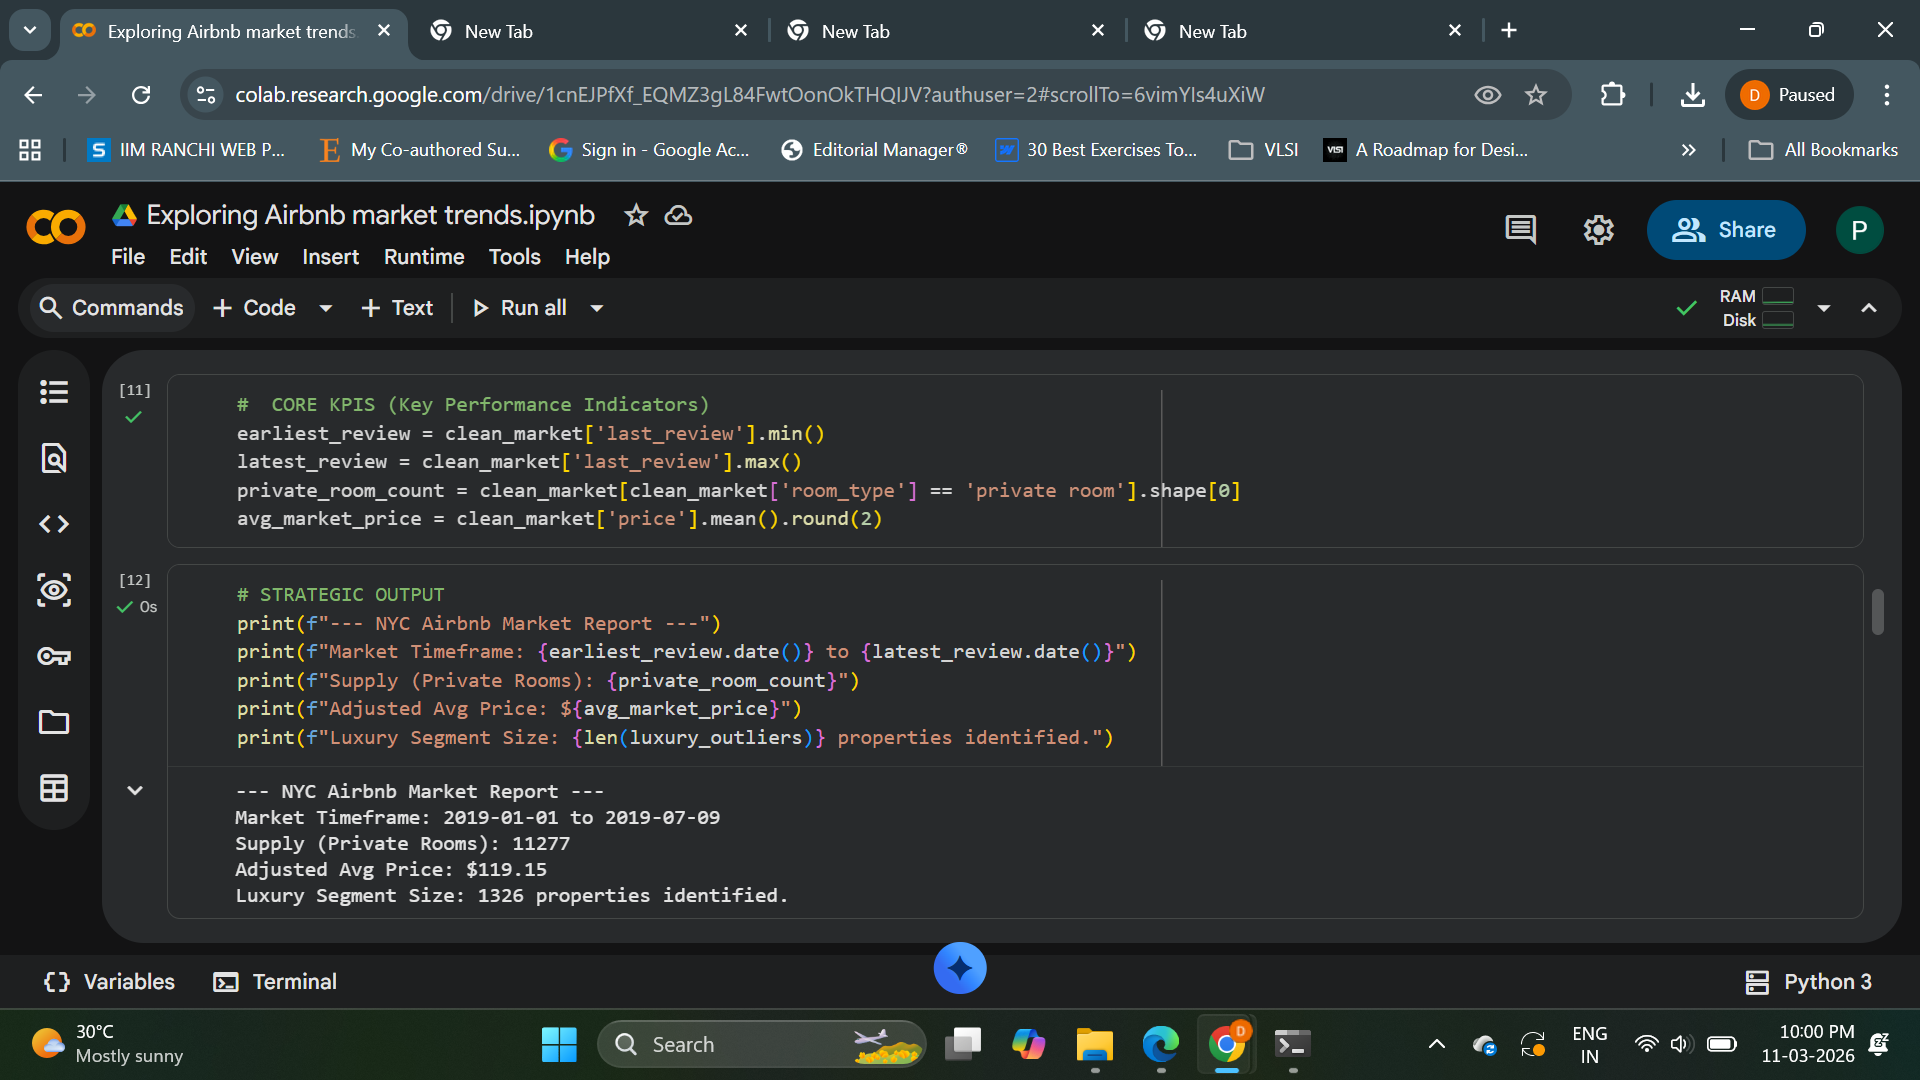Click the Gemini sparkle floating button
The height and width of the screenshot is (1080, 1920).
pos(959,968)
